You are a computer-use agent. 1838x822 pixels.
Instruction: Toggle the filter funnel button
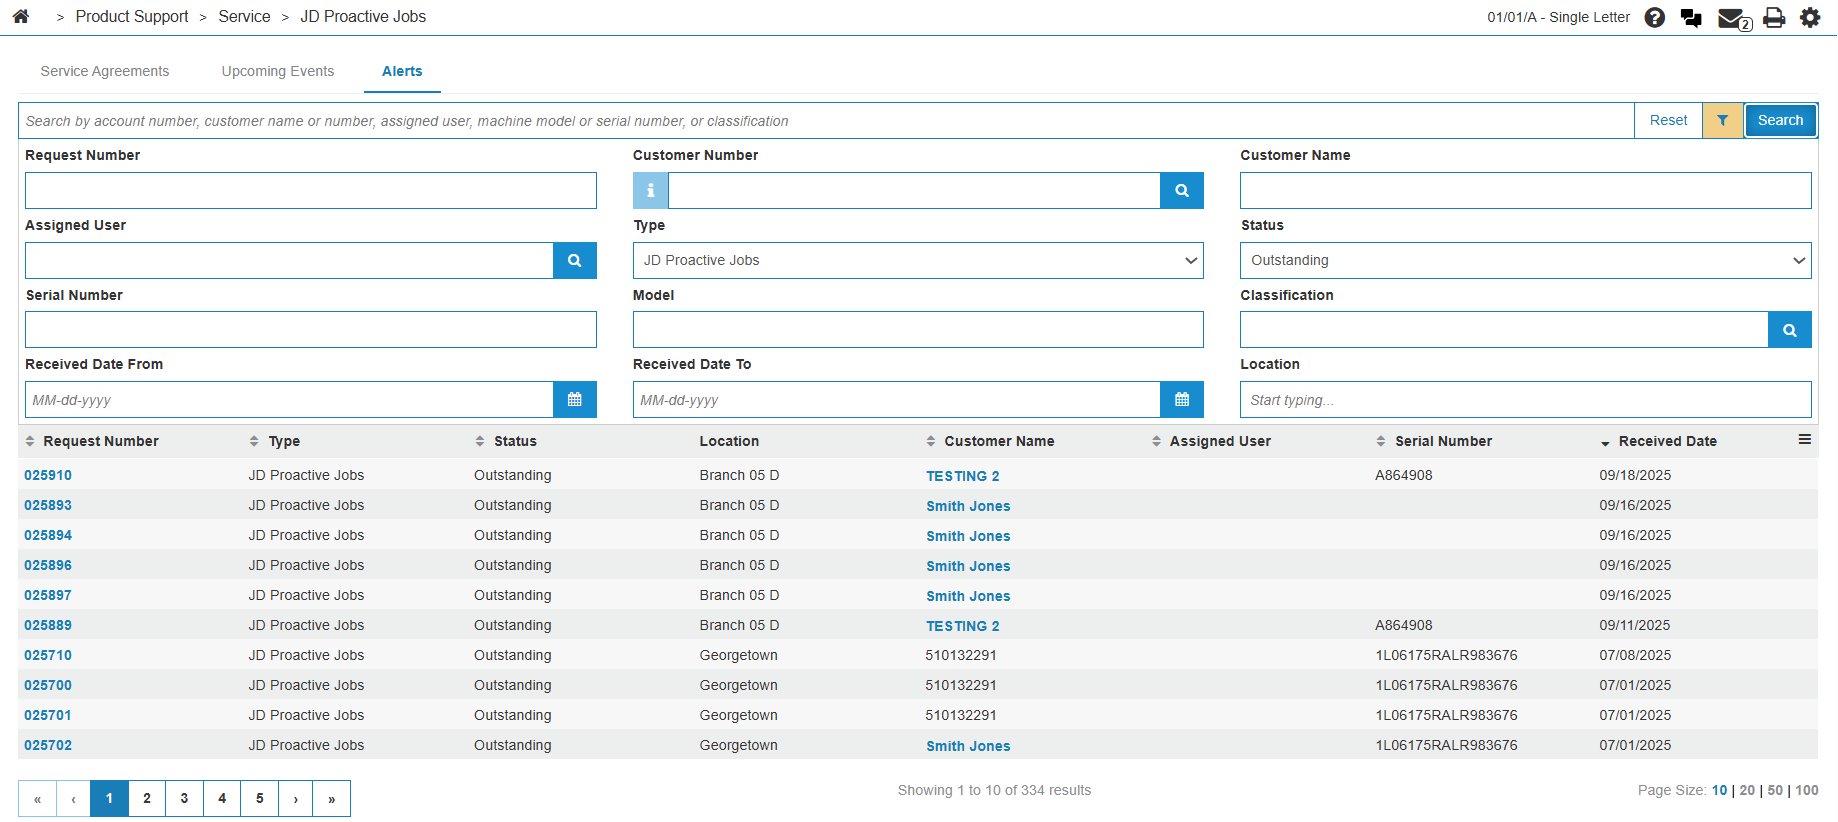[1723, 121]
